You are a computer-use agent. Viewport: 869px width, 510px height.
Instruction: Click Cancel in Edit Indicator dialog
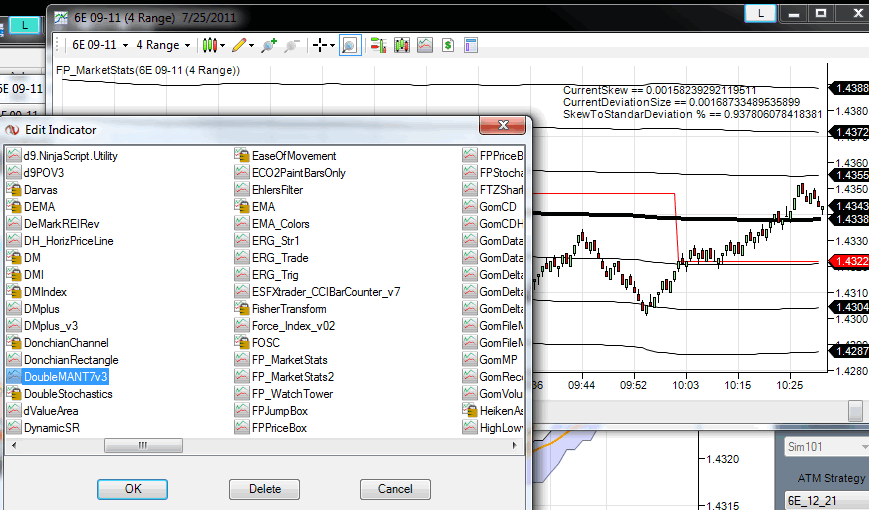pos(395,489)
